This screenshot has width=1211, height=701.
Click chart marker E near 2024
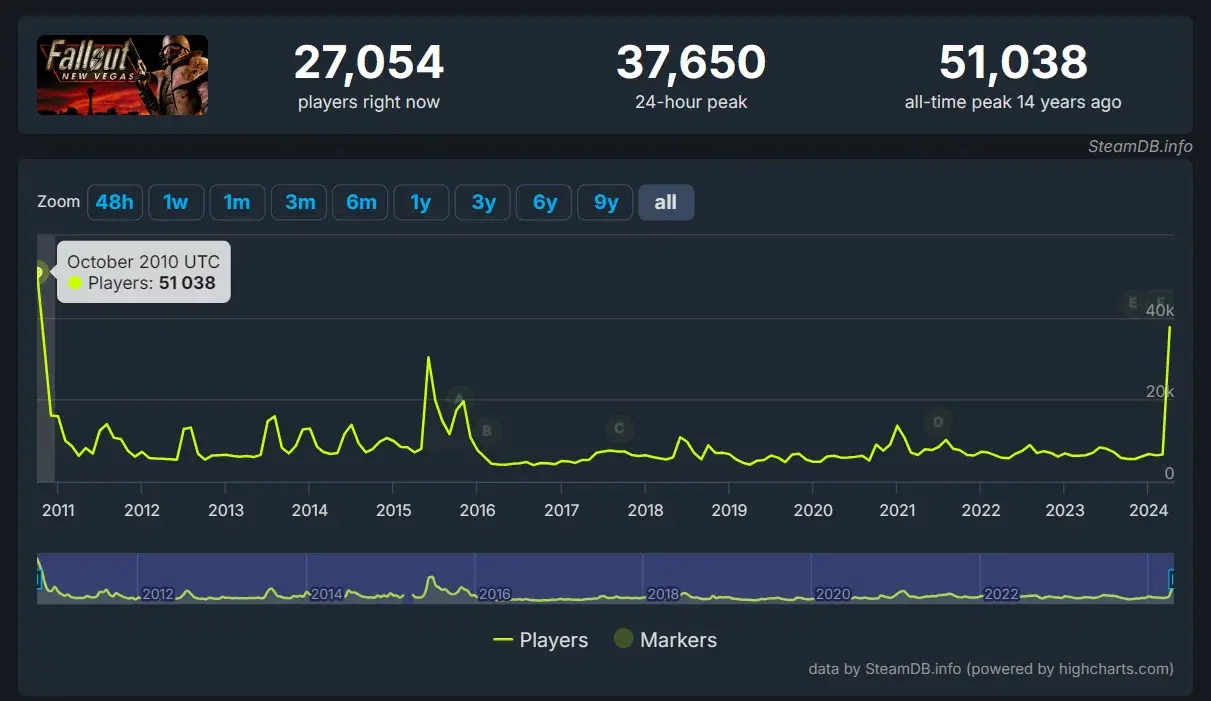(1133, 302)
